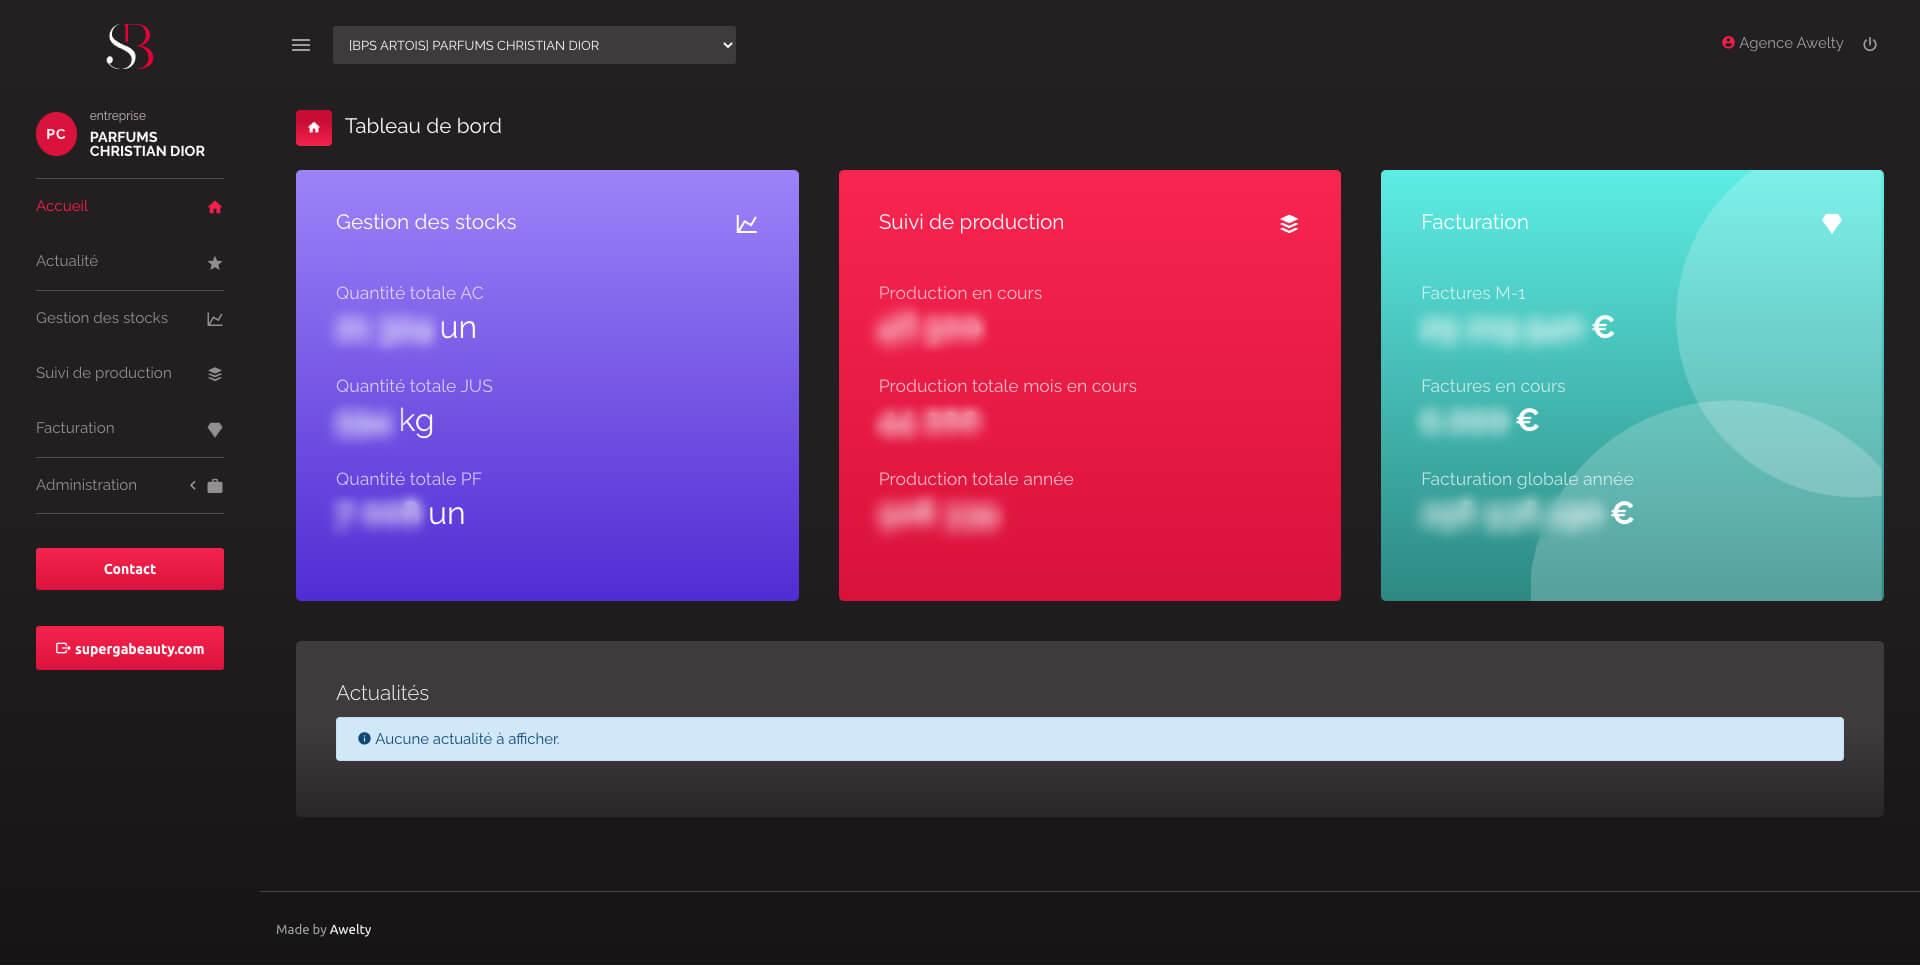This screenshot has height=966, width=1920.
Task: Select the Facturation globale année label
Action: click(1527, 479)
